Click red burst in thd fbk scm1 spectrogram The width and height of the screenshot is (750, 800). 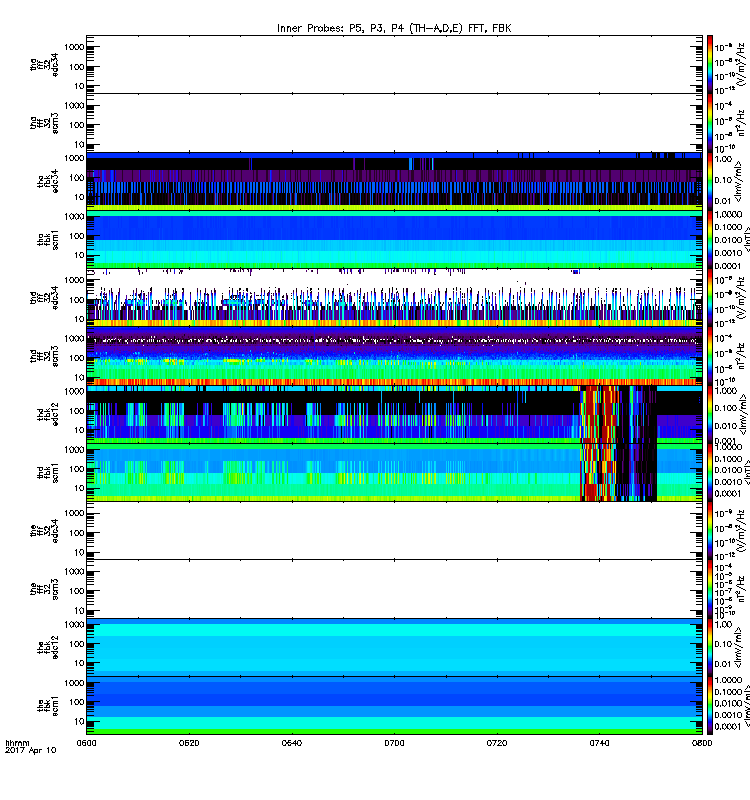click(x=598, y=472)
